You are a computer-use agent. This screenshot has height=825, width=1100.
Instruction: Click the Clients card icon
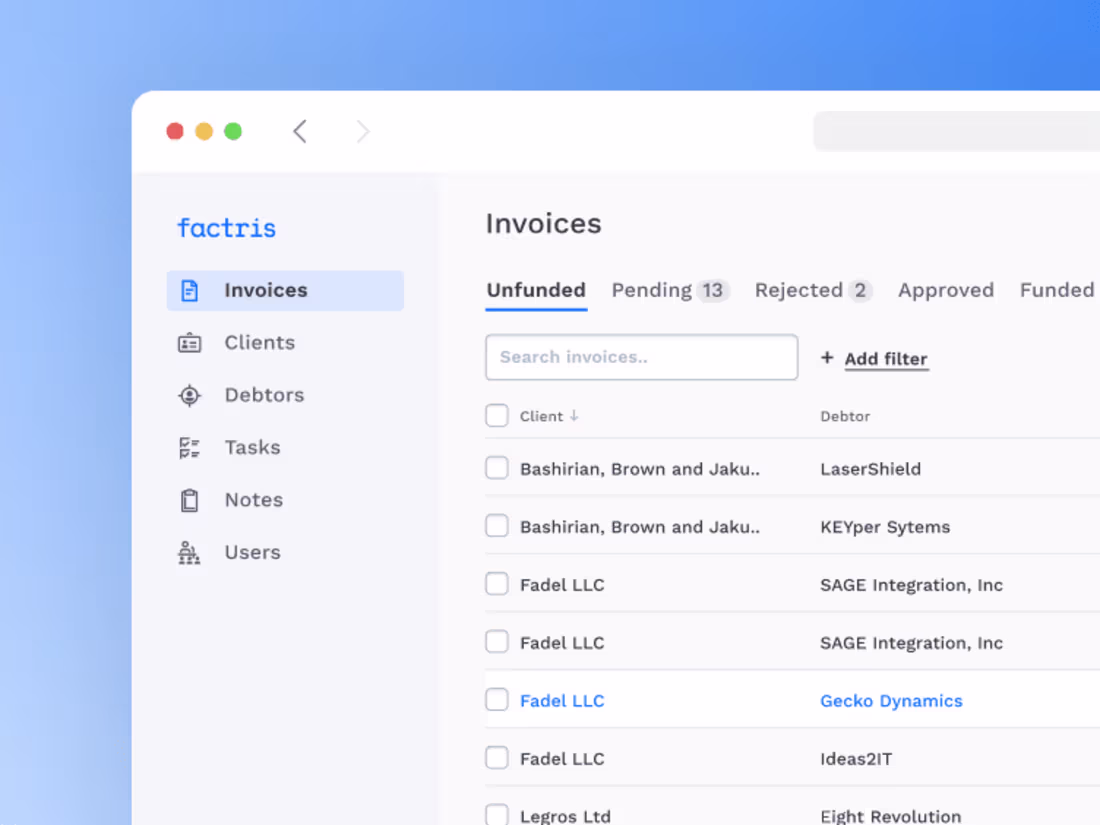(x=189, y=342)
